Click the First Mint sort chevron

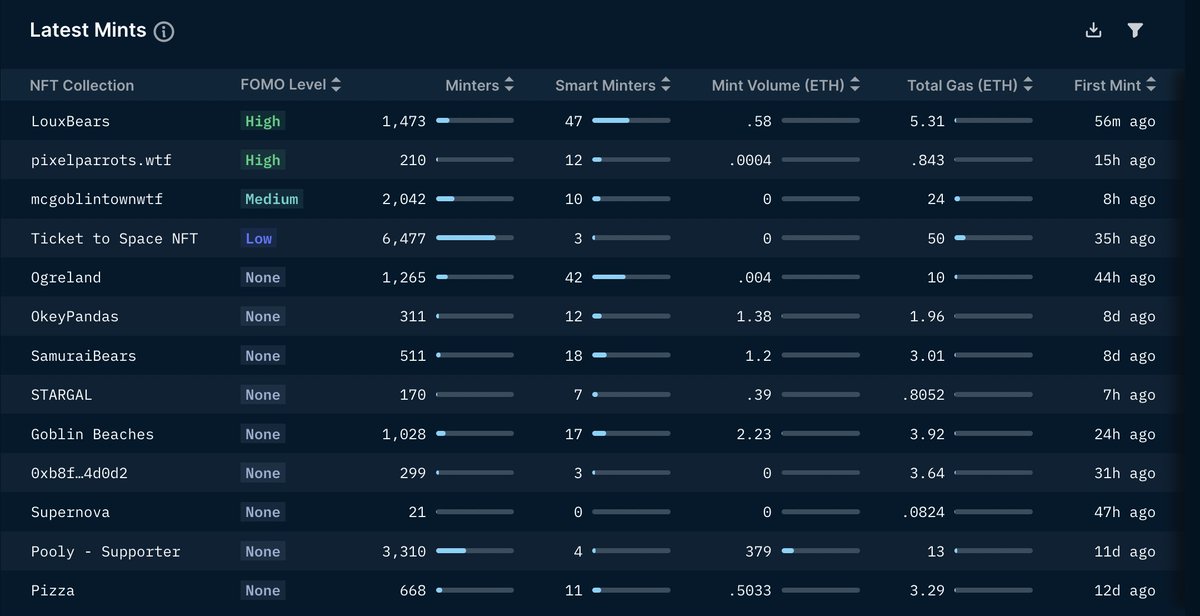click(1150, 84)
